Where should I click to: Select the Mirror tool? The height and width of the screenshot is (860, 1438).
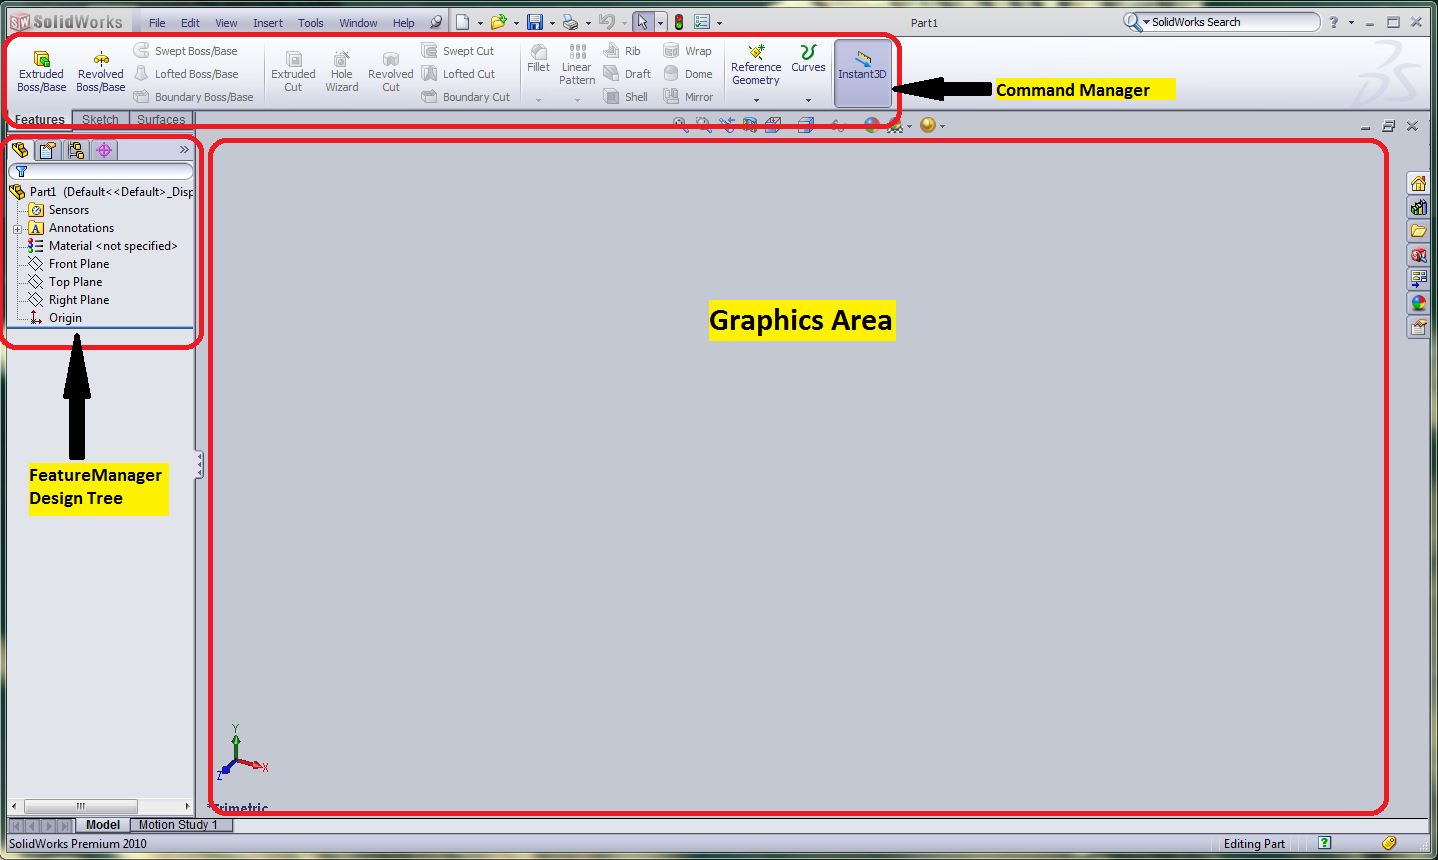pyautogui.click(x=689, y=96)
